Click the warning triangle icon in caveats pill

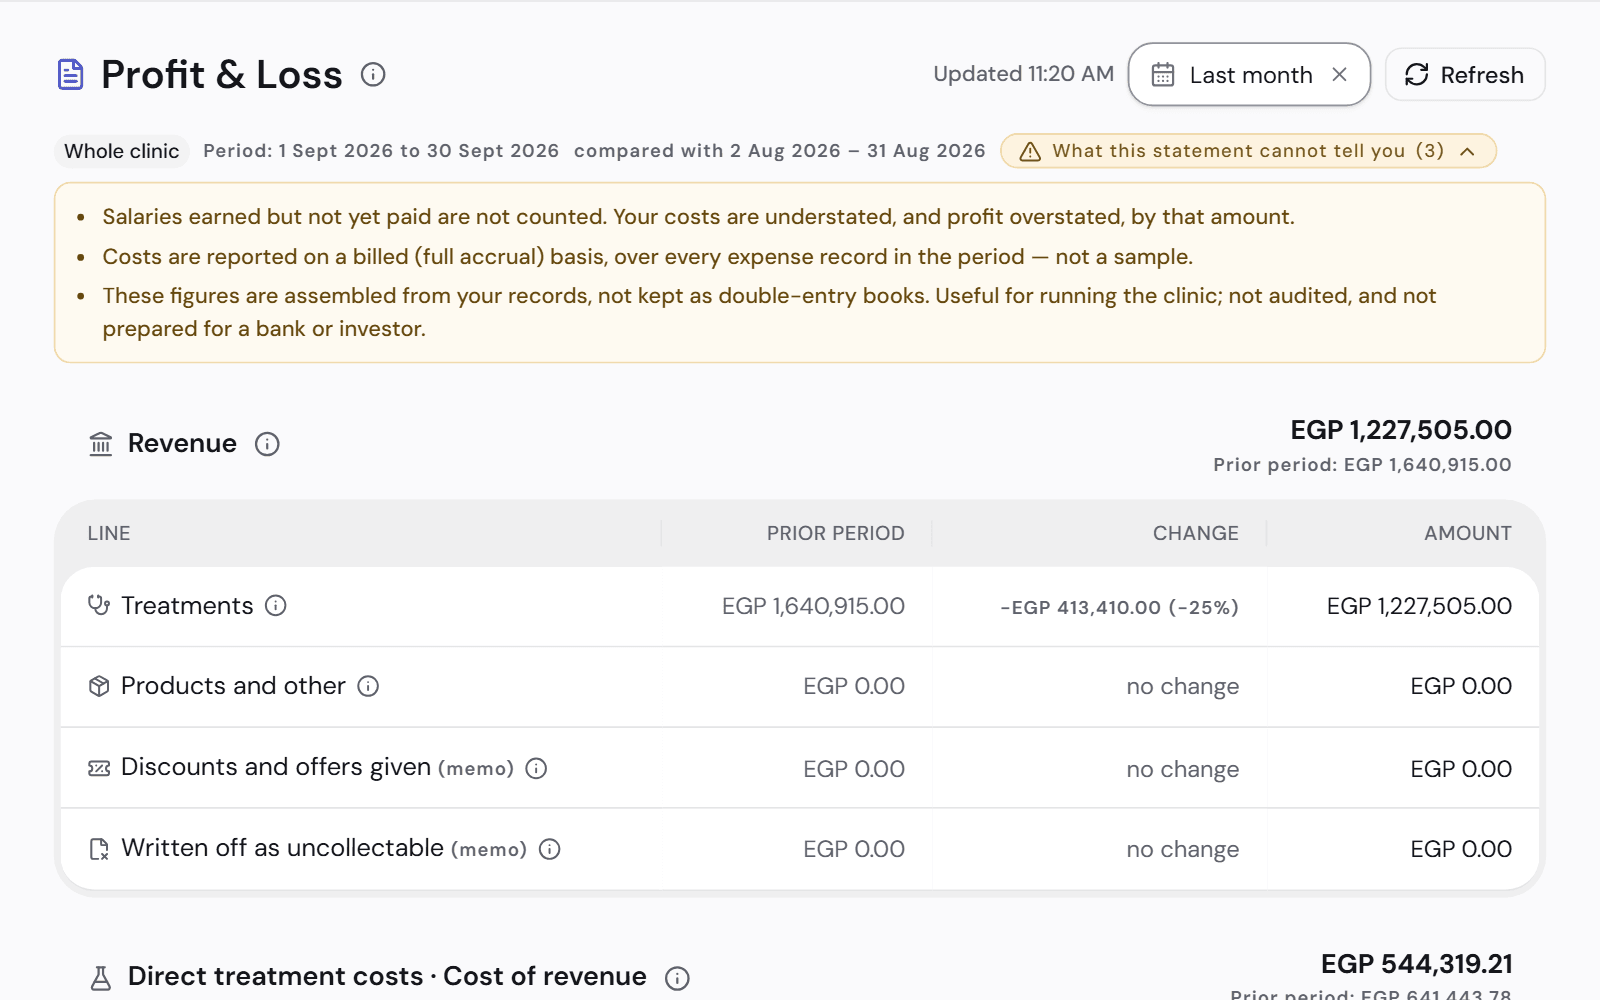point(1030,151)
